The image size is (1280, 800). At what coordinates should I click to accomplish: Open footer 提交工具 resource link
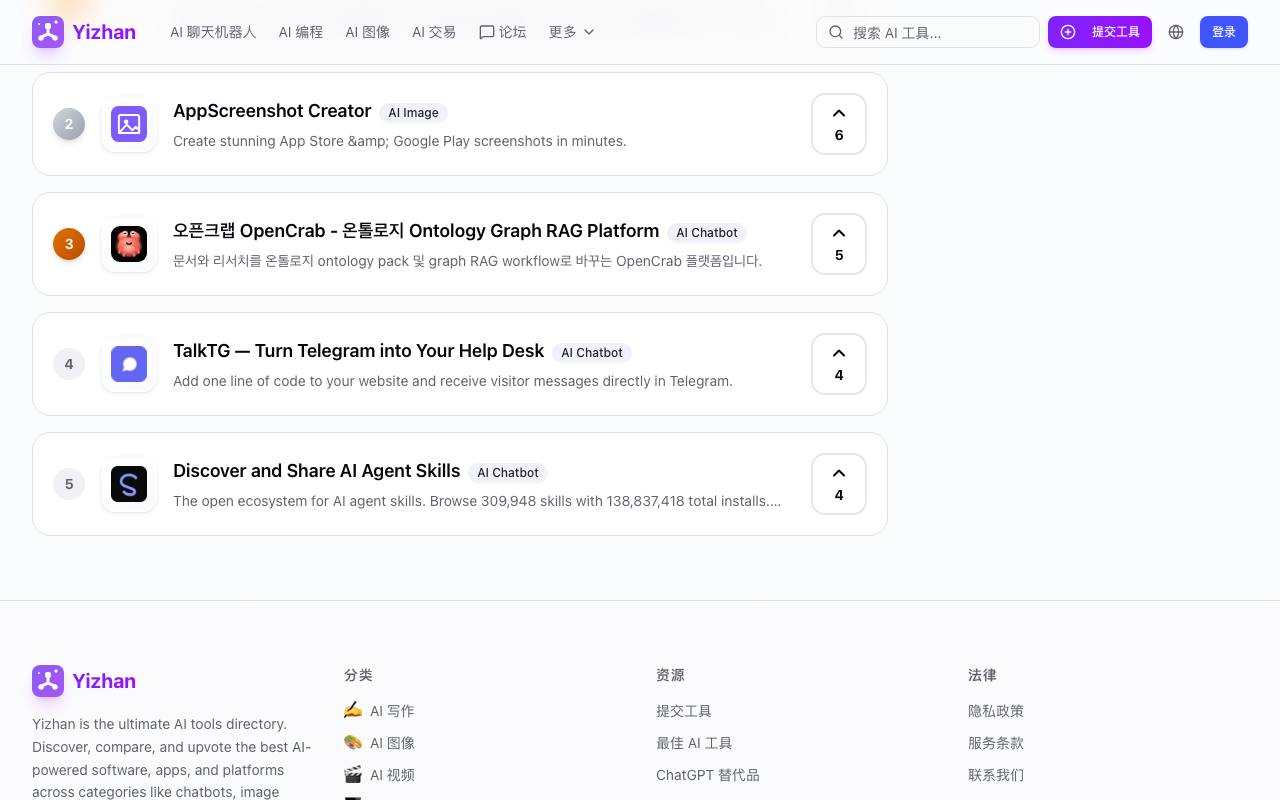(684, 711)
